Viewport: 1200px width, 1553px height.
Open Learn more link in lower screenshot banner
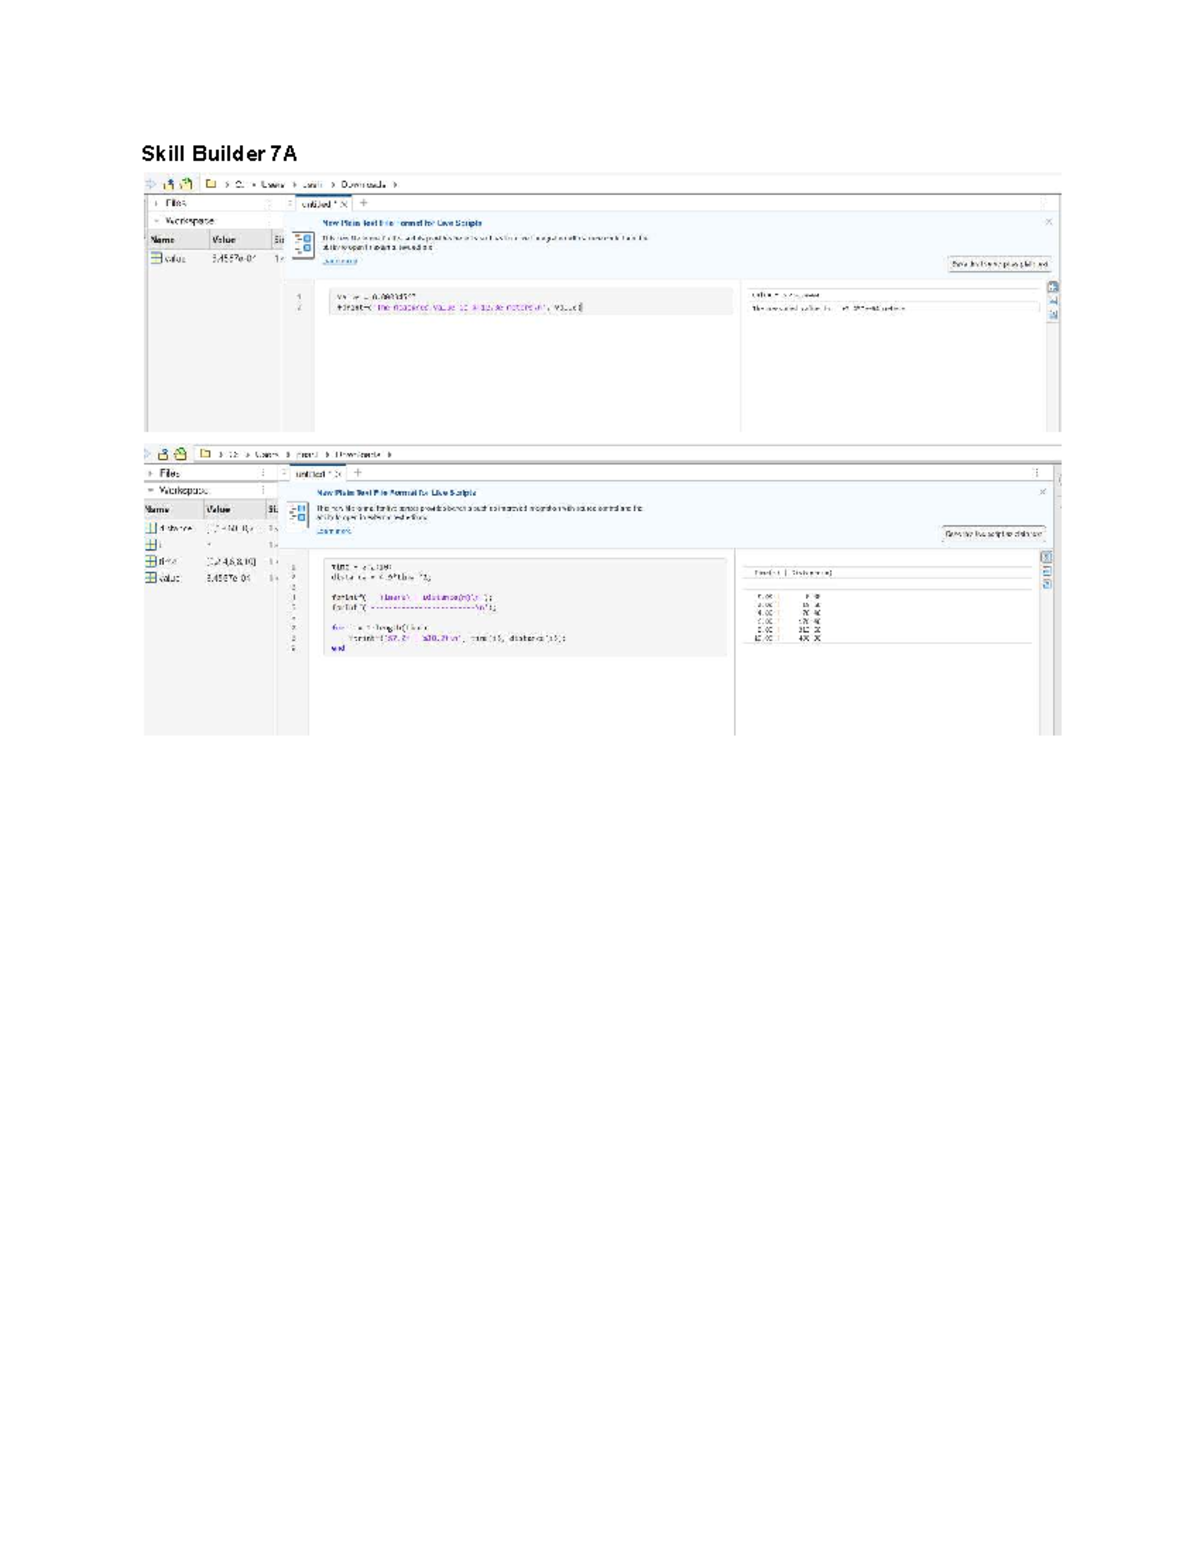(x=334, y=531)
